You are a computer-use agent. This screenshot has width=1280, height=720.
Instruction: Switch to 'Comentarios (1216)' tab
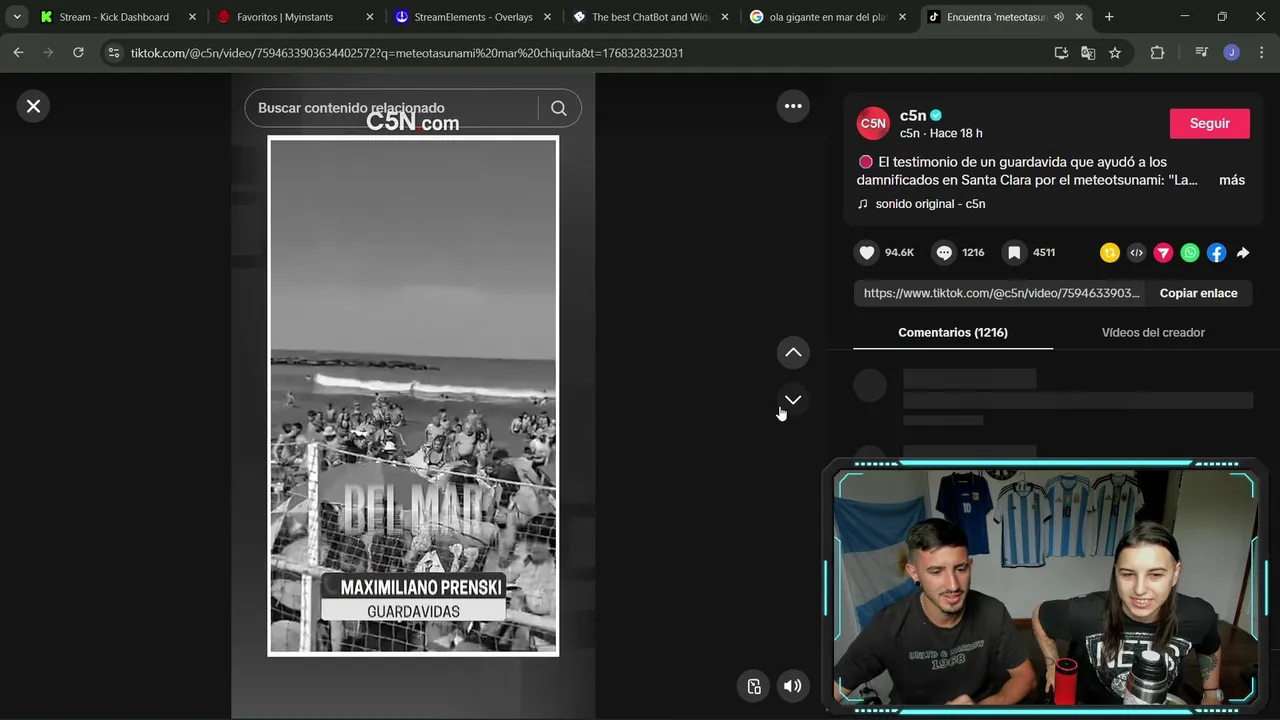point(953,332)
